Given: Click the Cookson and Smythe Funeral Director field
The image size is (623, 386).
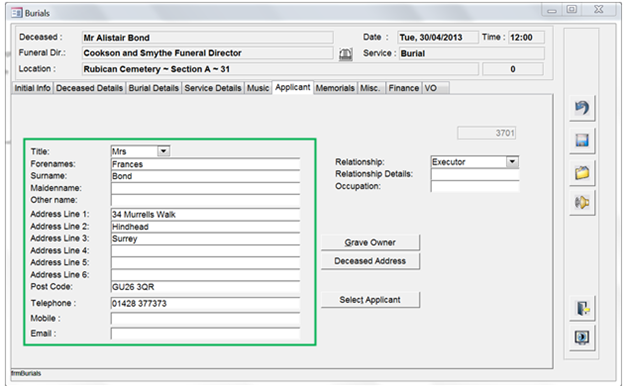Looking at the screenshot, I should click(207, 53).
